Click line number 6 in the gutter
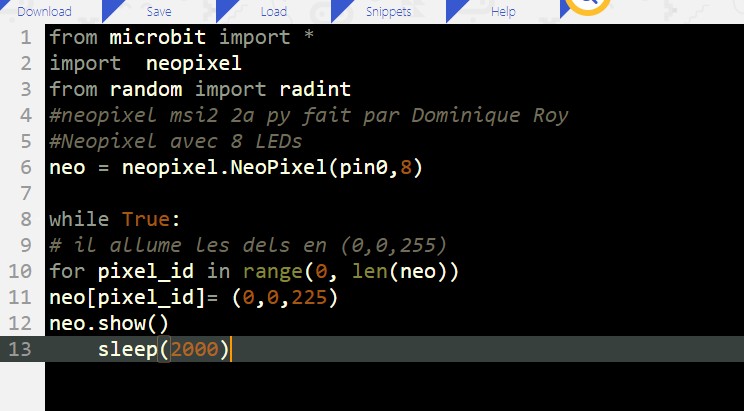This screenshot has width=744, height=411. 26,168
